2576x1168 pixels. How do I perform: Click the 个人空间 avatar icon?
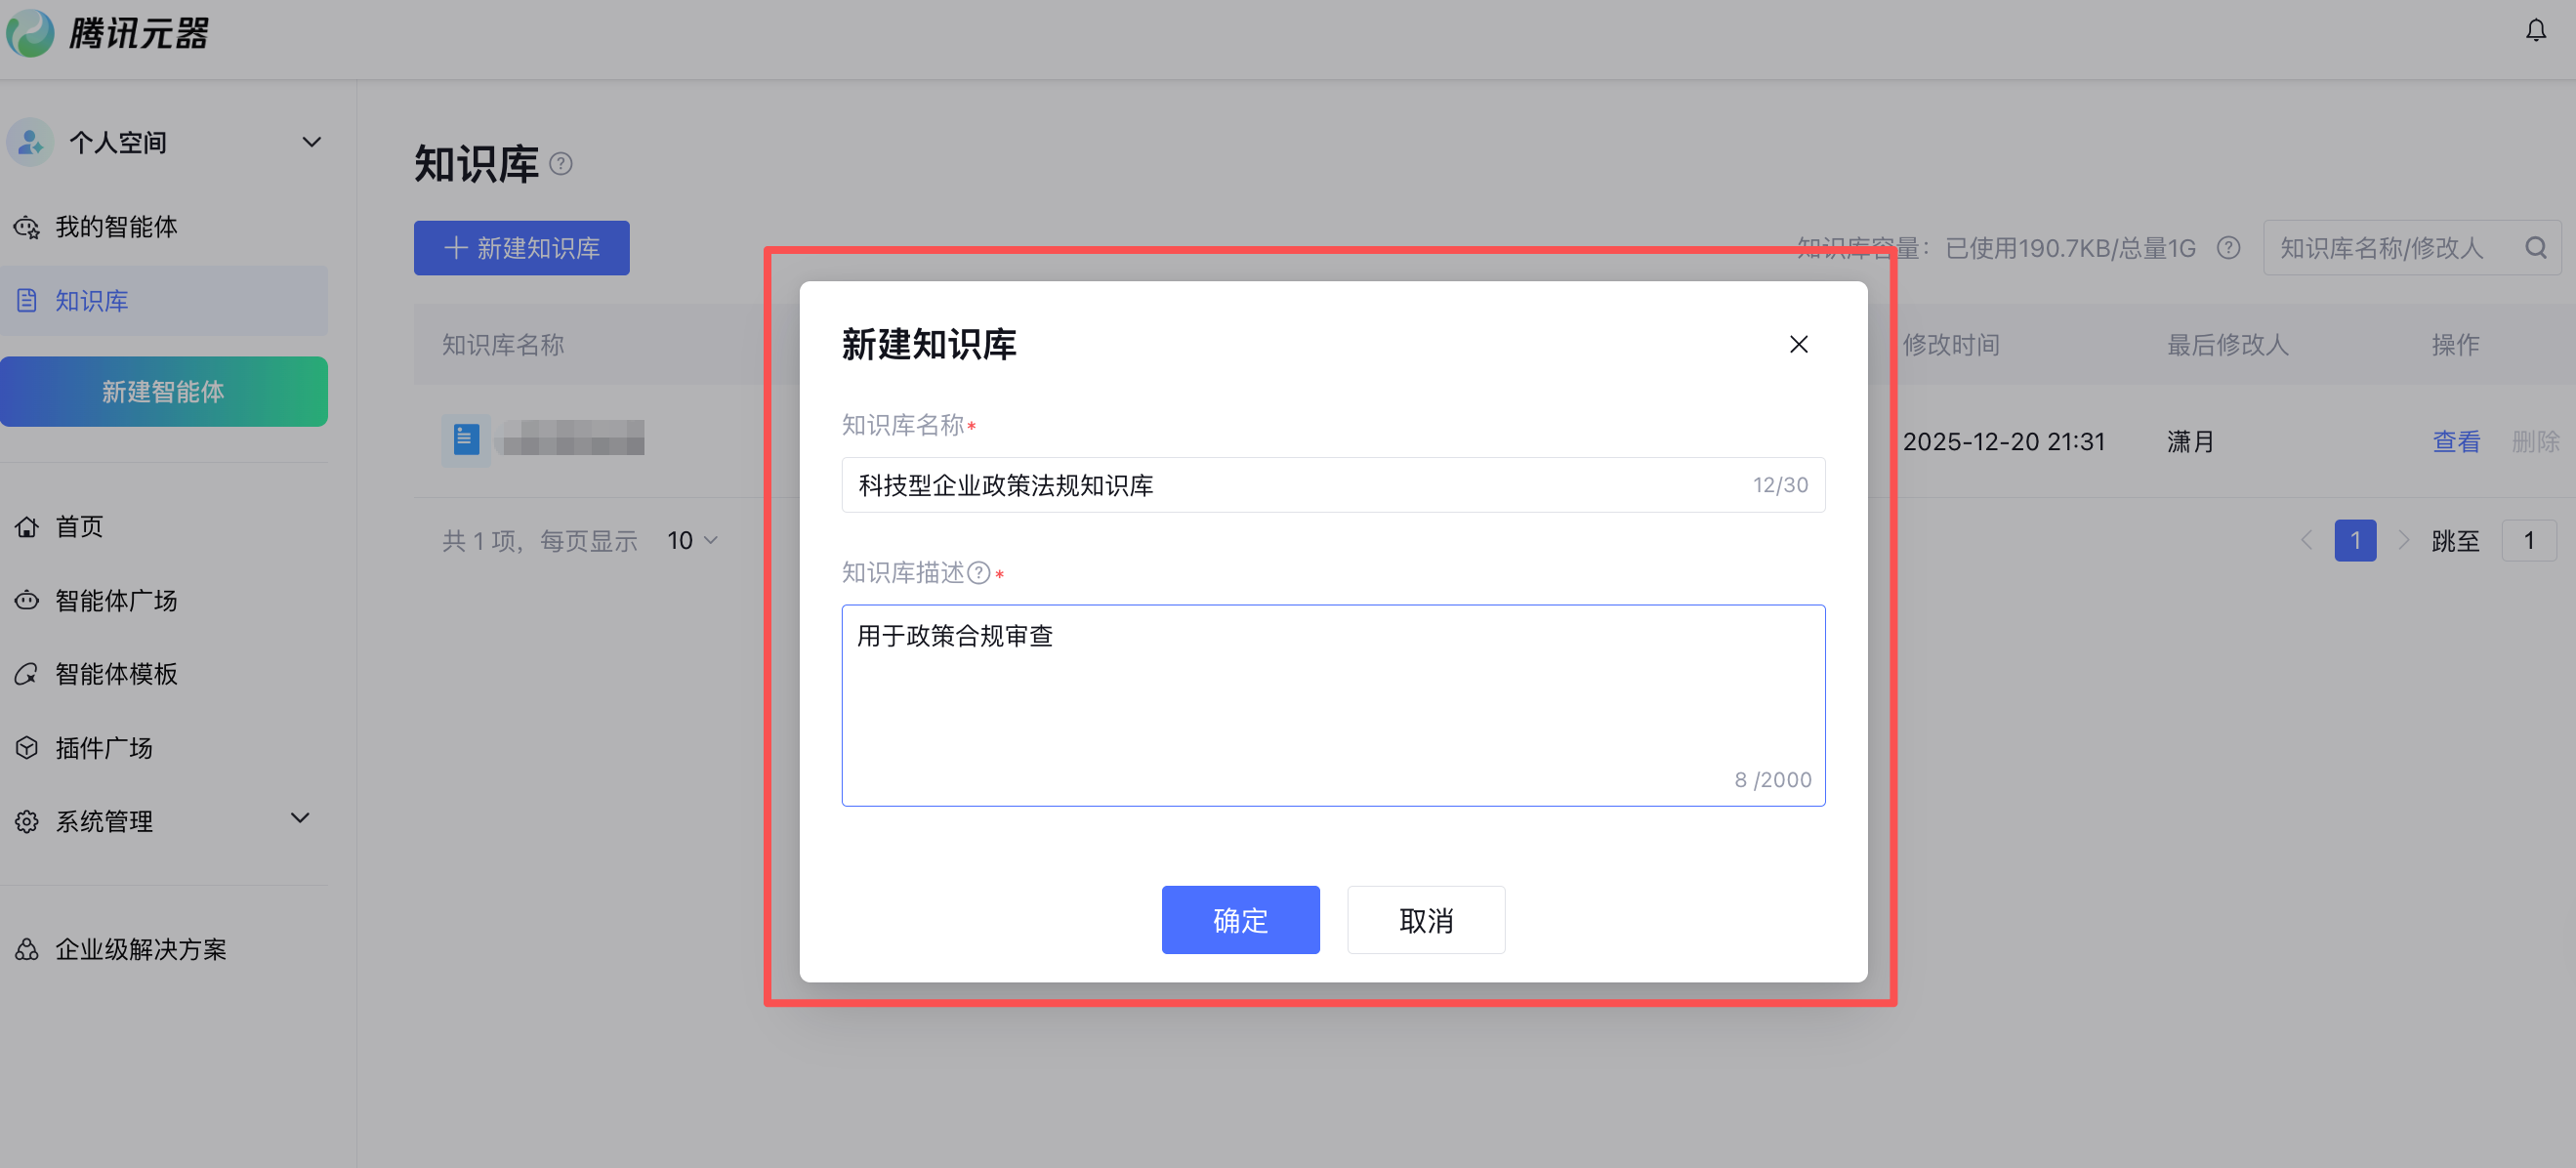(x=30, y=143)
